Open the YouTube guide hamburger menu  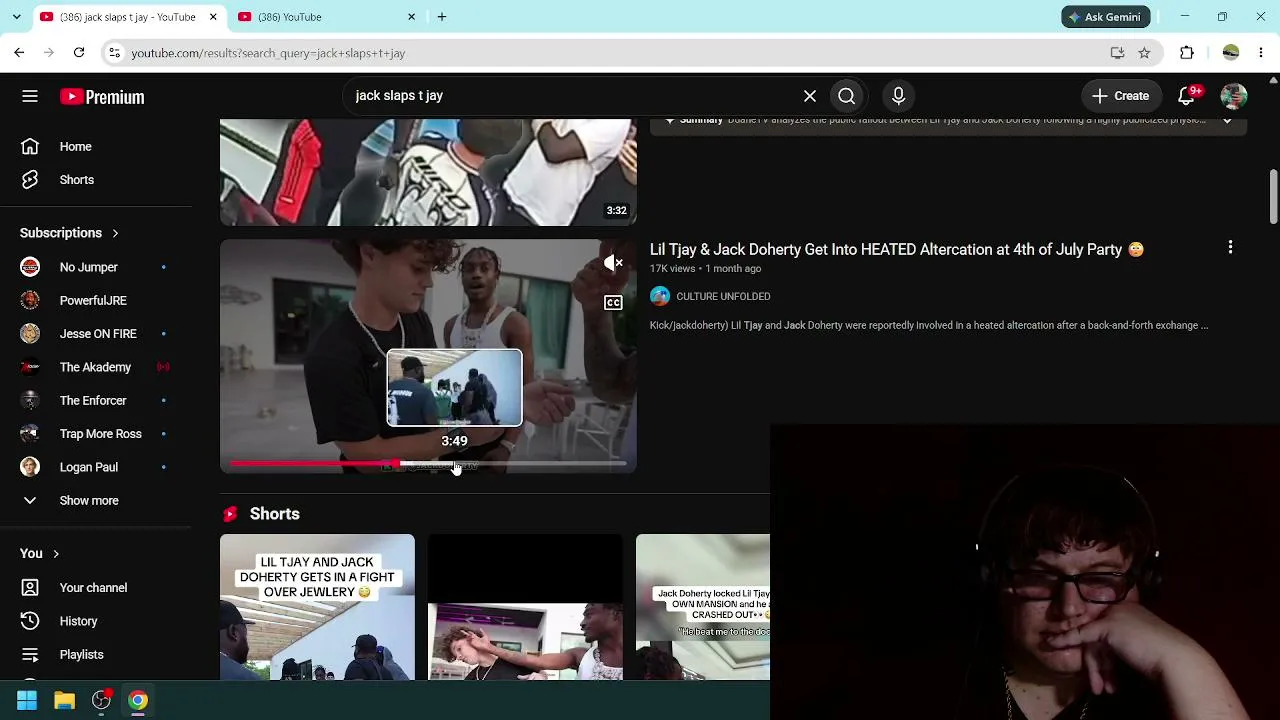pos(30,96)
